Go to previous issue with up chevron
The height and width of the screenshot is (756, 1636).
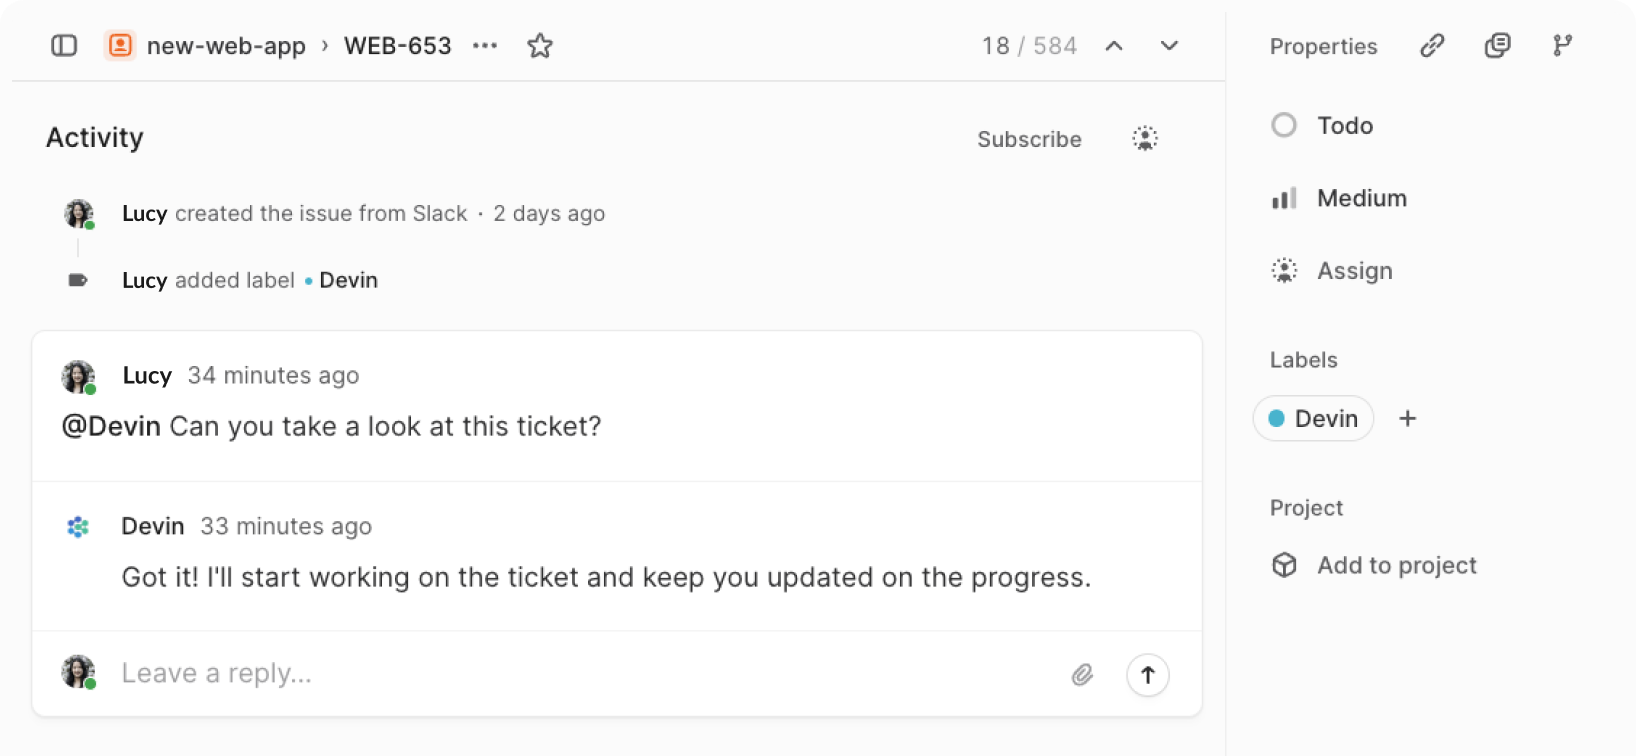1114,46
